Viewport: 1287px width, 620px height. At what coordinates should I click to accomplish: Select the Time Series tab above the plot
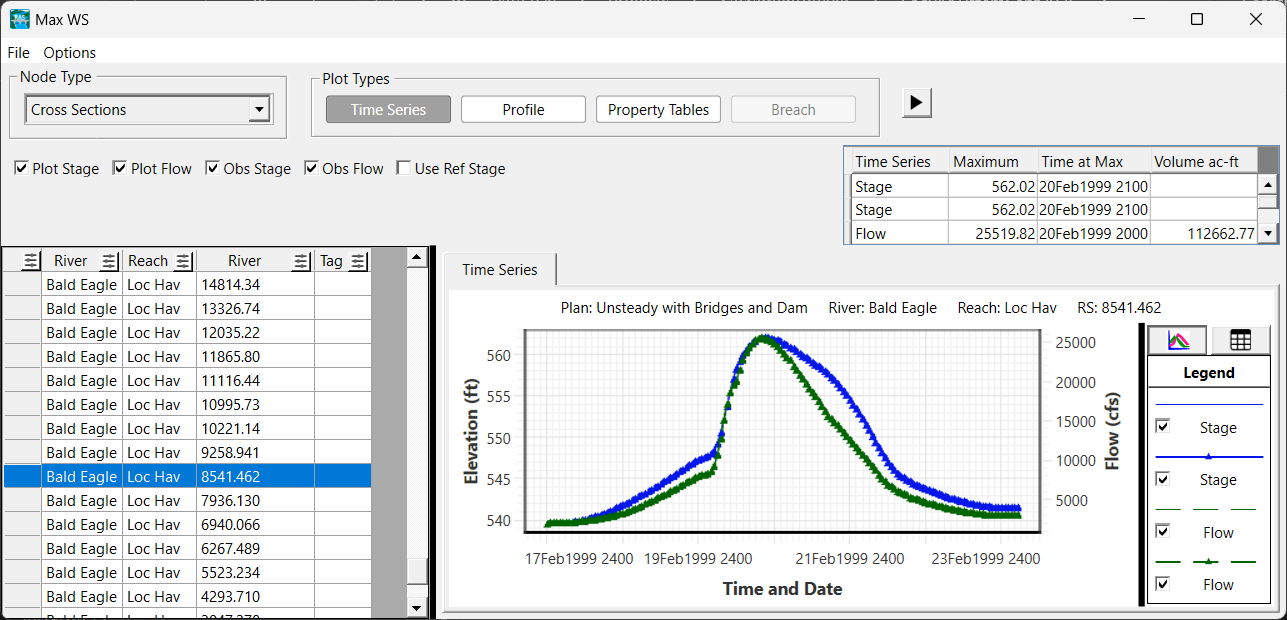click(500, 270)
